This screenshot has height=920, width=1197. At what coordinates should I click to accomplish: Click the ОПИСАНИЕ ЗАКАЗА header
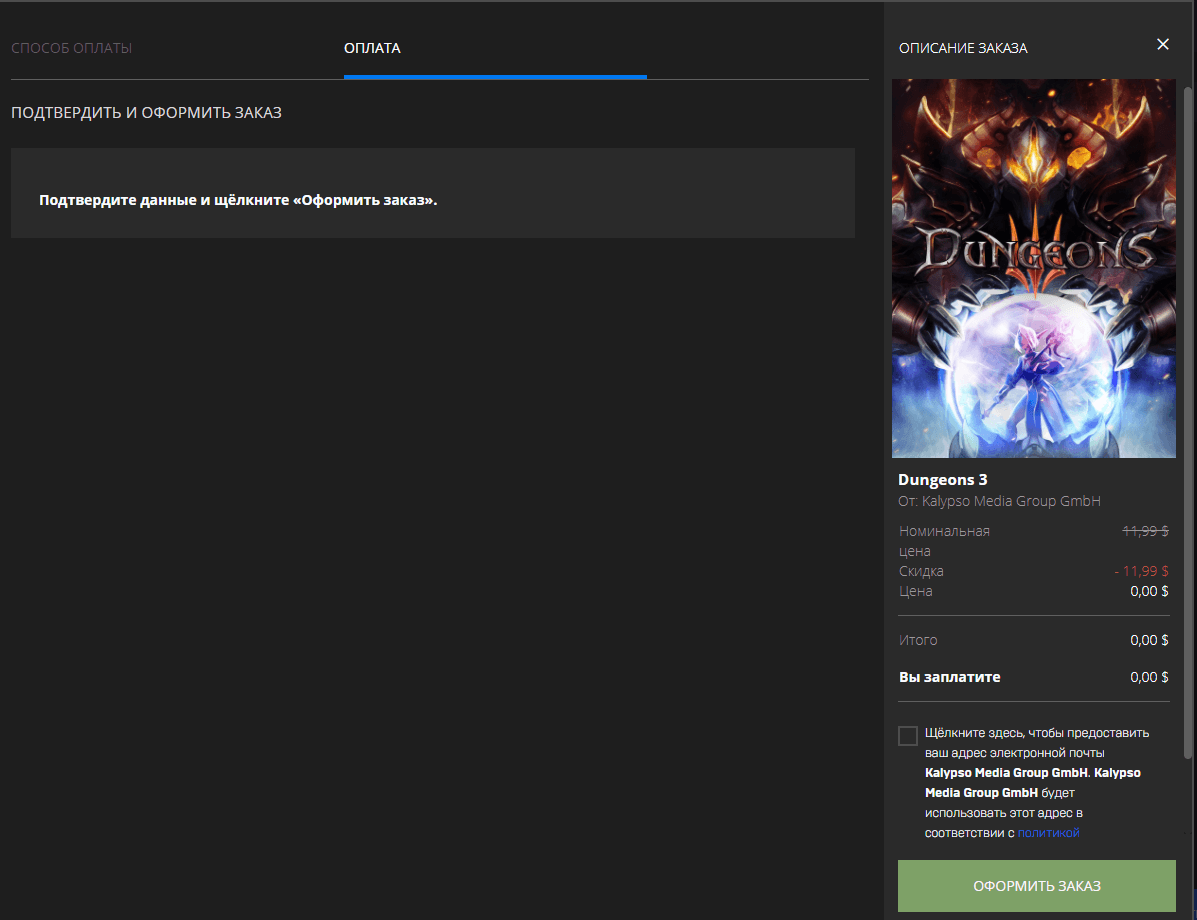963,47
